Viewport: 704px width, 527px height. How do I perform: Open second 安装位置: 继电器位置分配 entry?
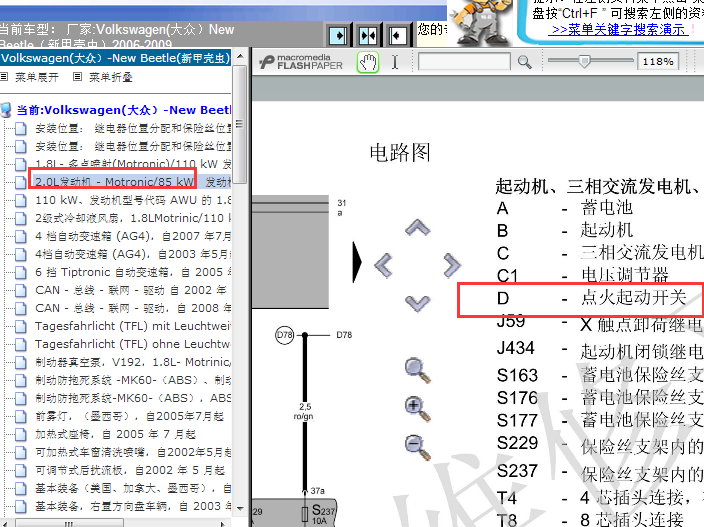coord(133,146)
